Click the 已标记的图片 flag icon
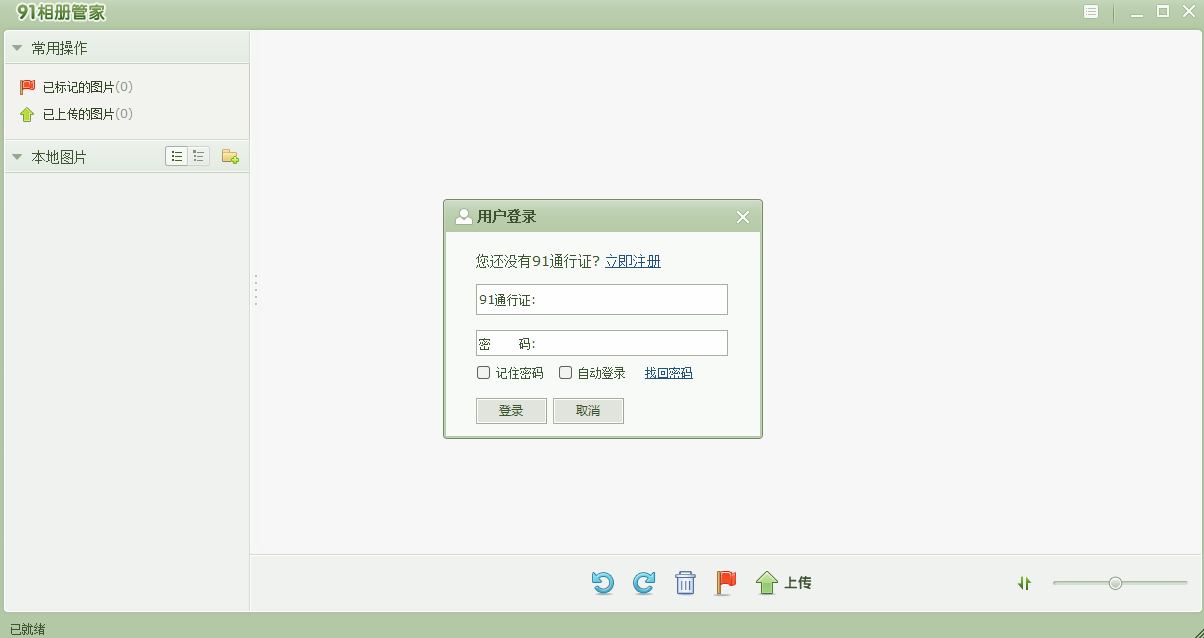Screen dimensions: 1204x638 [x=25, y=86]
